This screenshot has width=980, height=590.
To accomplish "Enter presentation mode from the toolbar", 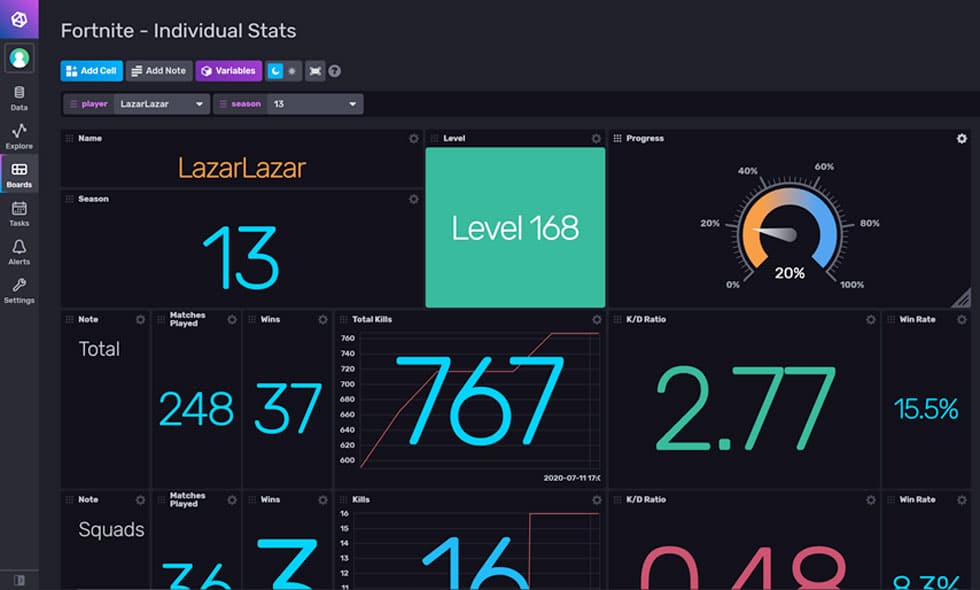I will click(x=315, y=71).
